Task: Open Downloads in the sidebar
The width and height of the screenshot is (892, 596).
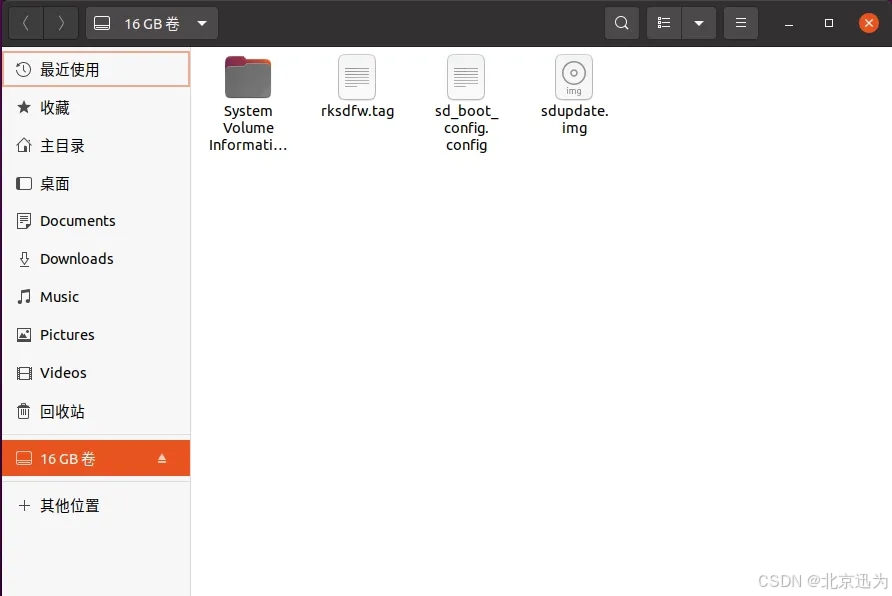Action: (96, 259)
